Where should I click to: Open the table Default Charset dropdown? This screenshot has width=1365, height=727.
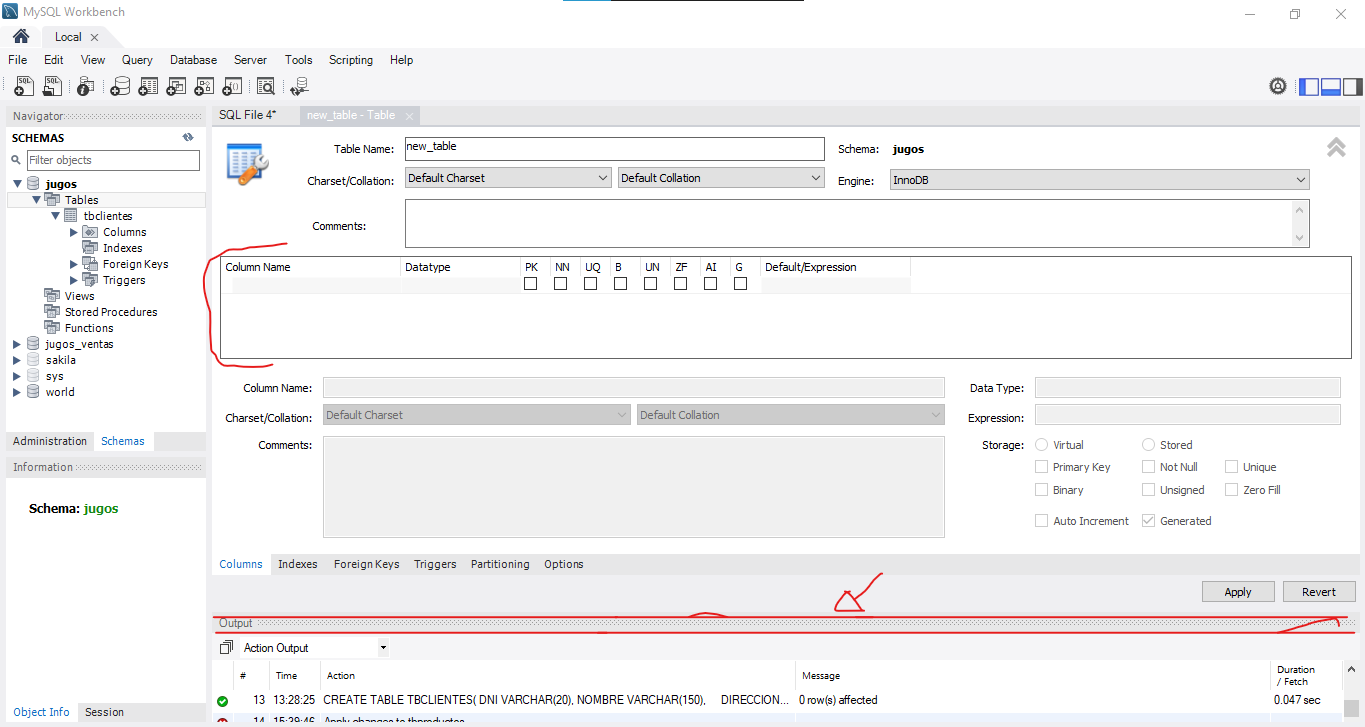[508, 178]
